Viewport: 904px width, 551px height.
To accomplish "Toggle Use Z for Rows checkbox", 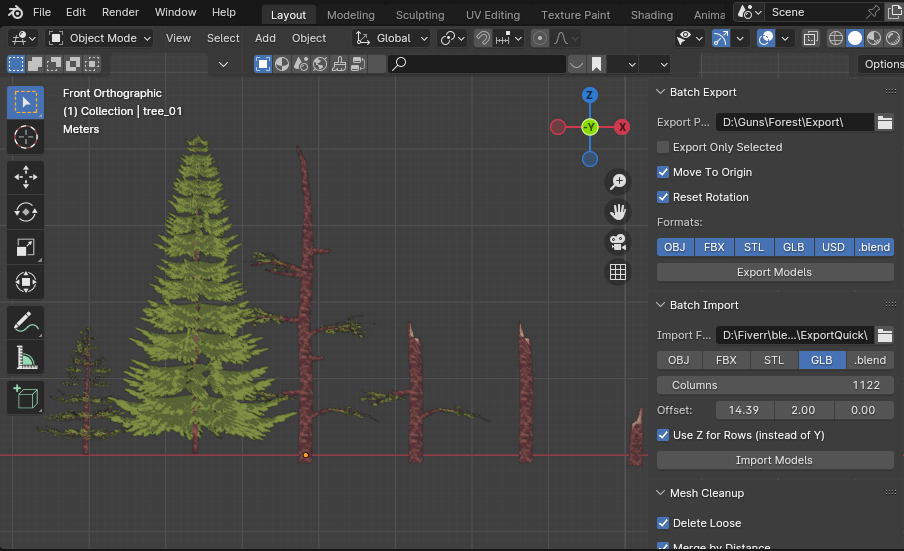I will click(663, 435).
